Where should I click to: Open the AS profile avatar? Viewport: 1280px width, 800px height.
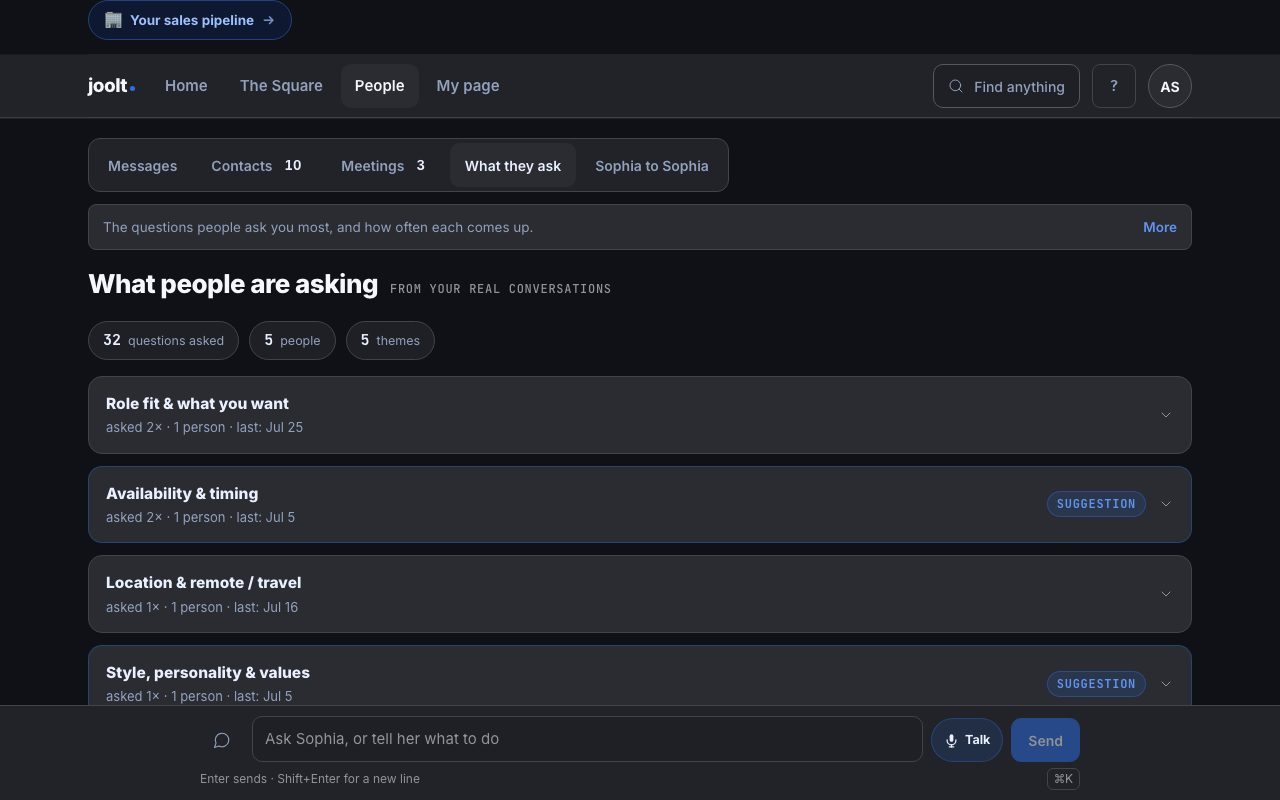(x=1169, y=86)
